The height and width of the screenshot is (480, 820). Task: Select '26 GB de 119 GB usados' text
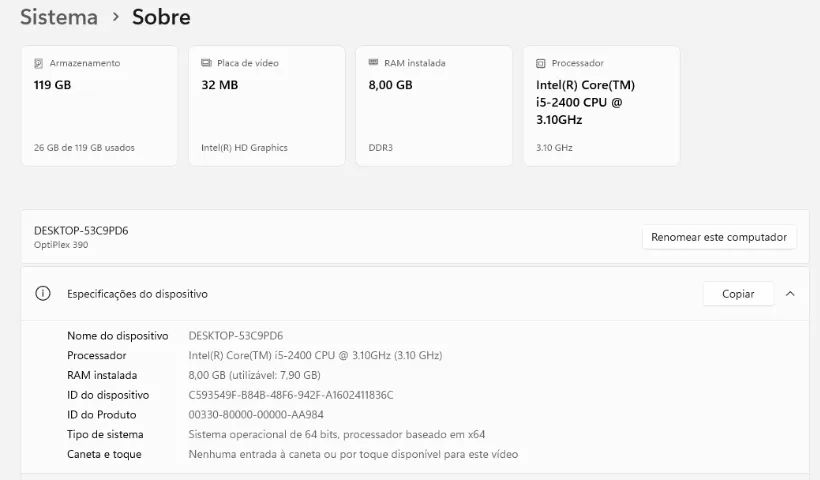point(84,148)
